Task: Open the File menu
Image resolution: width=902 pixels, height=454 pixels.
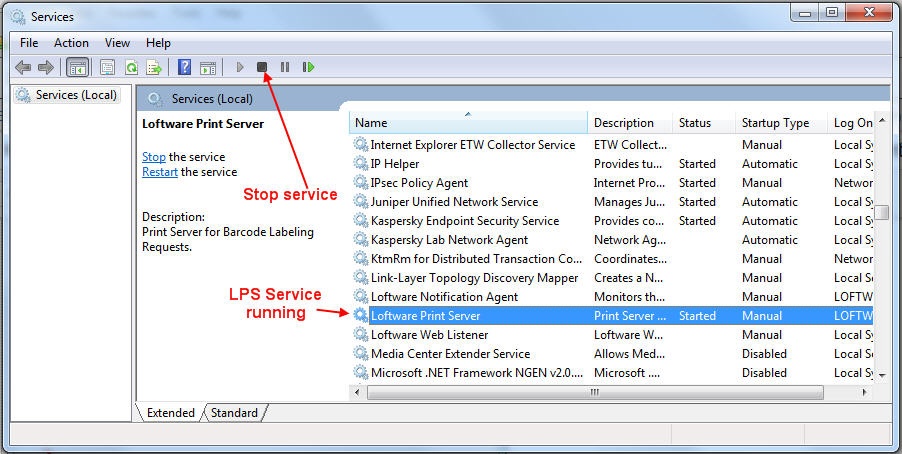Action: 29,43
